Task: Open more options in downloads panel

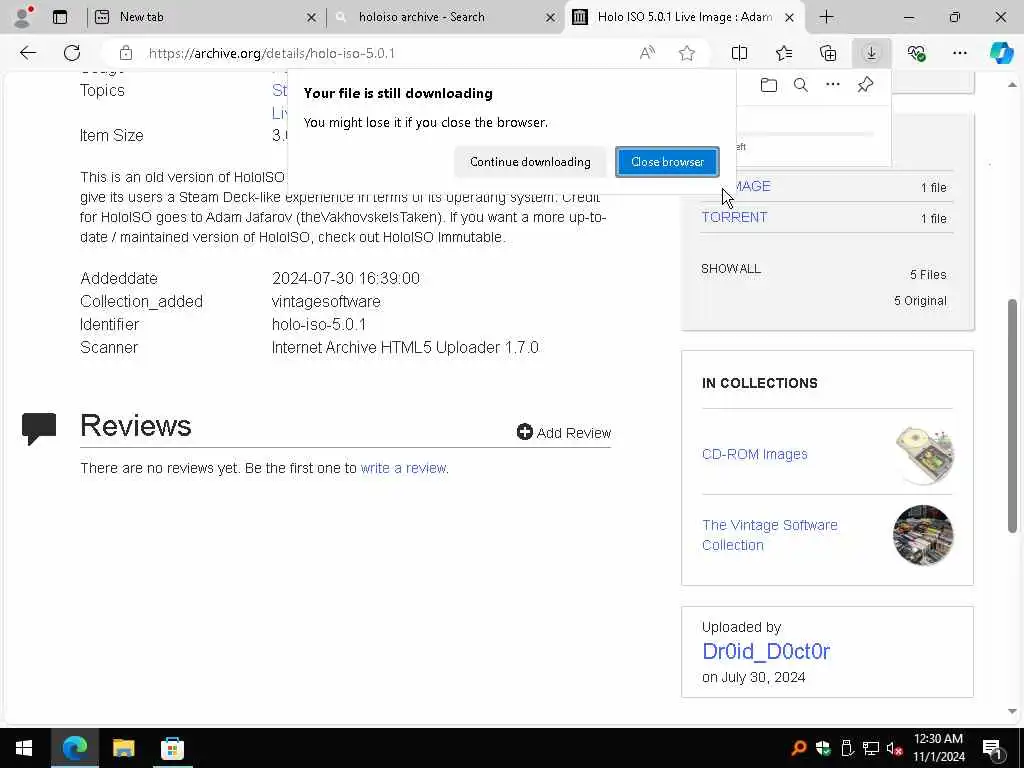Action: (833, 85)
